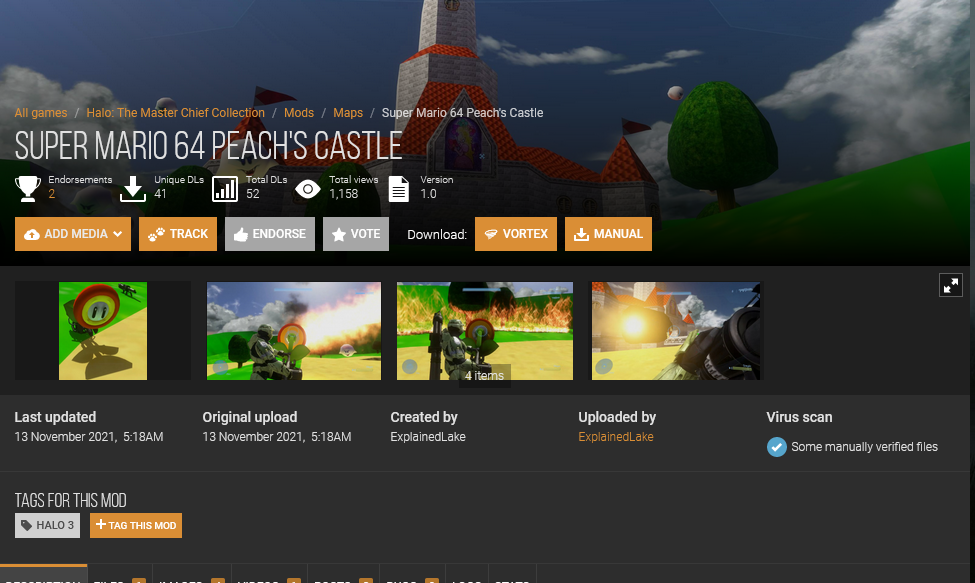This screenshot has height=583, width=975.
Task: Vote for this mod
Action: 356,234
